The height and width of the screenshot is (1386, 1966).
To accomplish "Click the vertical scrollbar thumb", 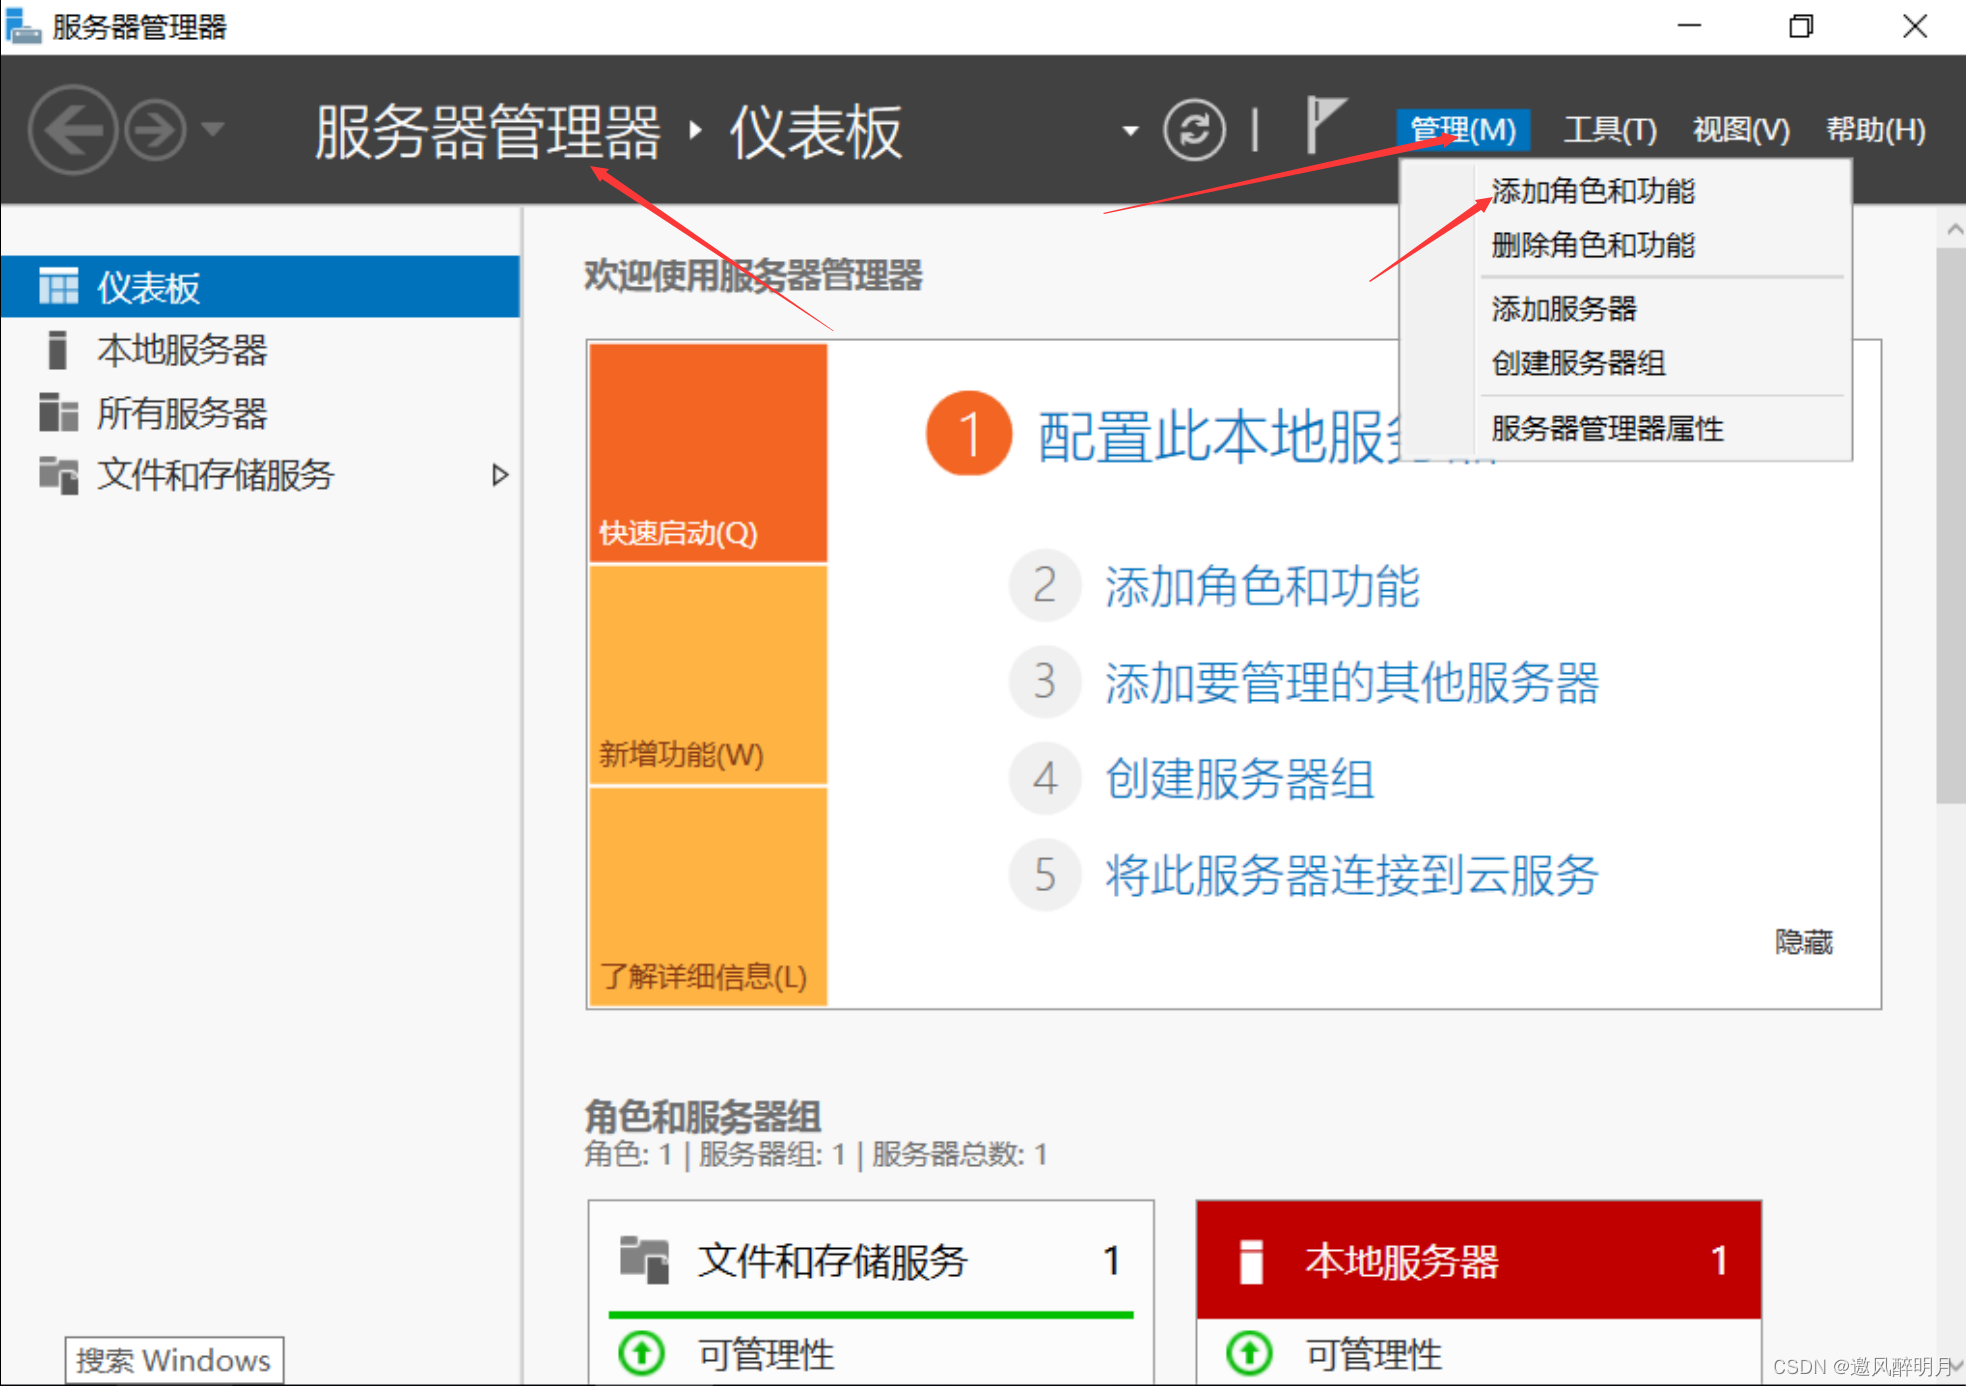I will click(x=1950, y=525).
